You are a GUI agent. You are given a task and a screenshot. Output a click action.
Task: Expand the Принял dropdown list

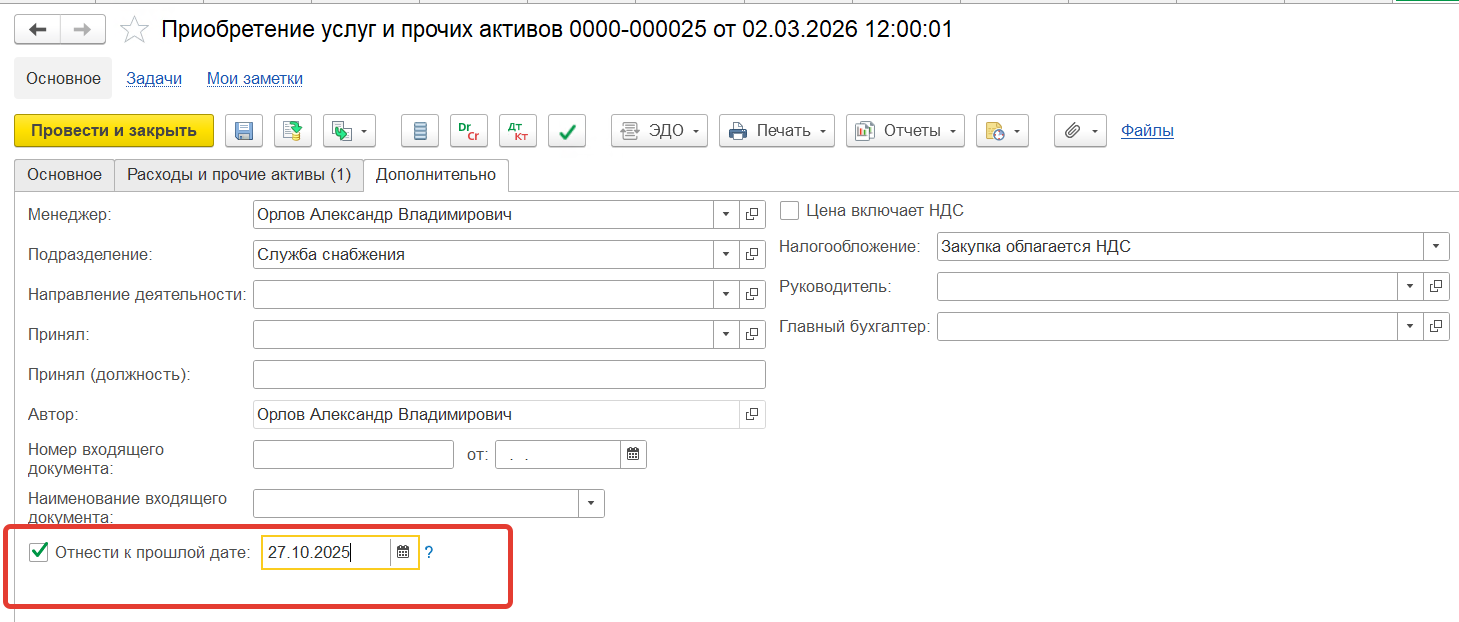[726, 334]
